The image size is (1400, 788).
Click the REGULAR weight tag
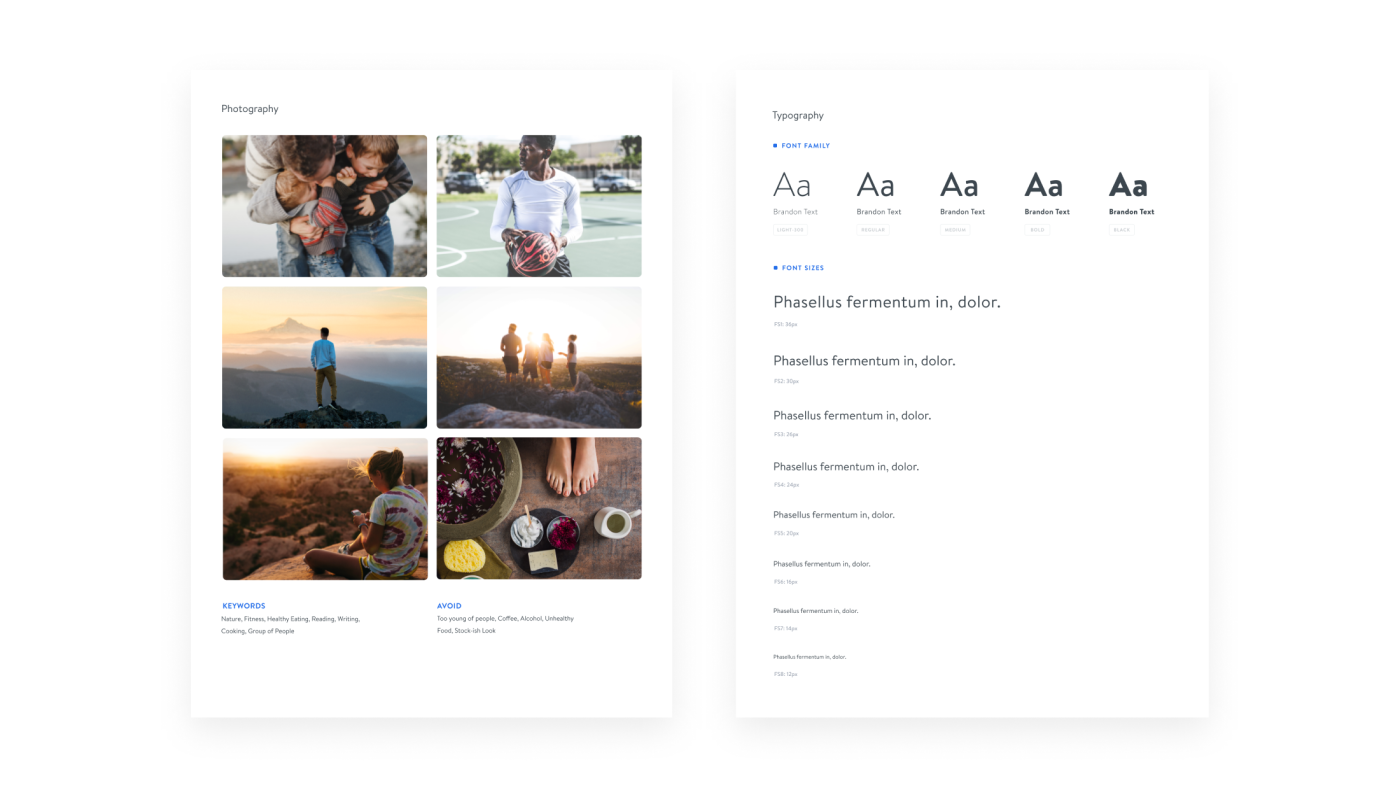[873, 230]
